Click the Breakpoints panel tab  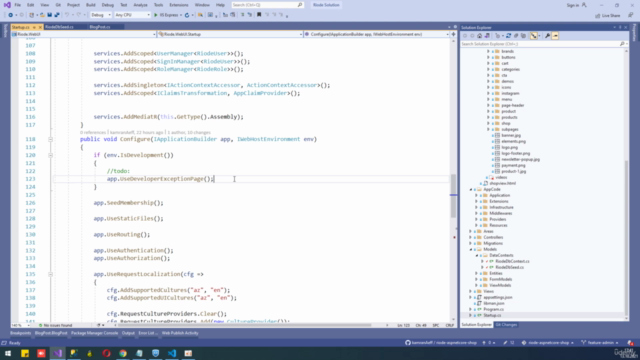tap(20, 333)
